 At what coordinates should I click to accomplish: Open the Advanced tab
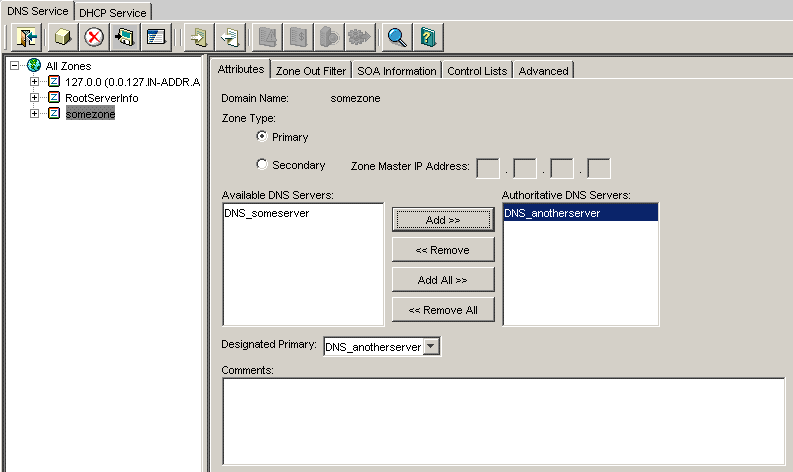544,71
